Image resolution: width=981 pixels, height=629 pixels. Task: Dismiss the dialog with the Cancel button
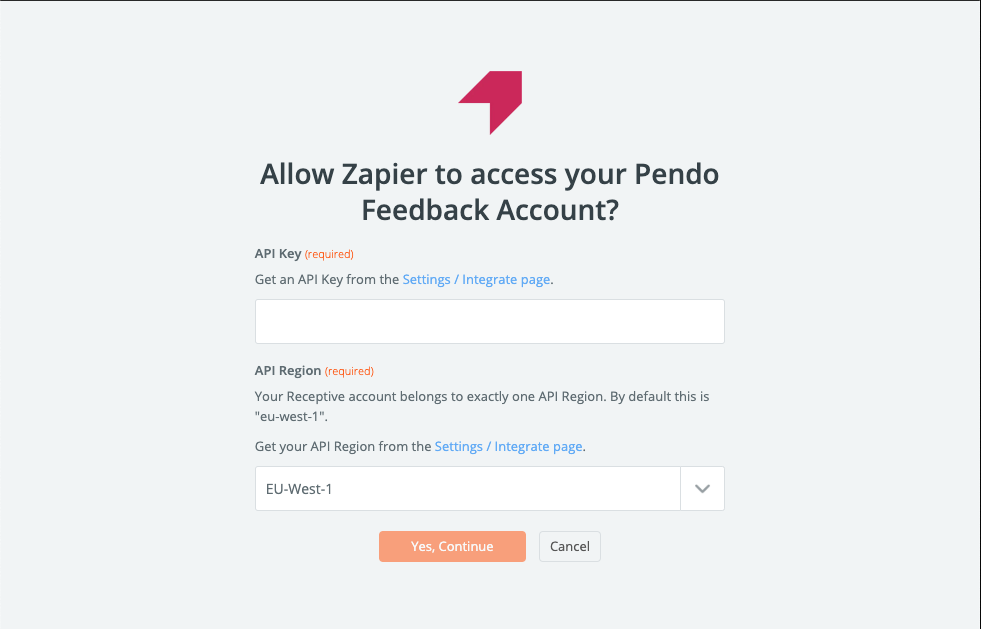click(570, 546)
